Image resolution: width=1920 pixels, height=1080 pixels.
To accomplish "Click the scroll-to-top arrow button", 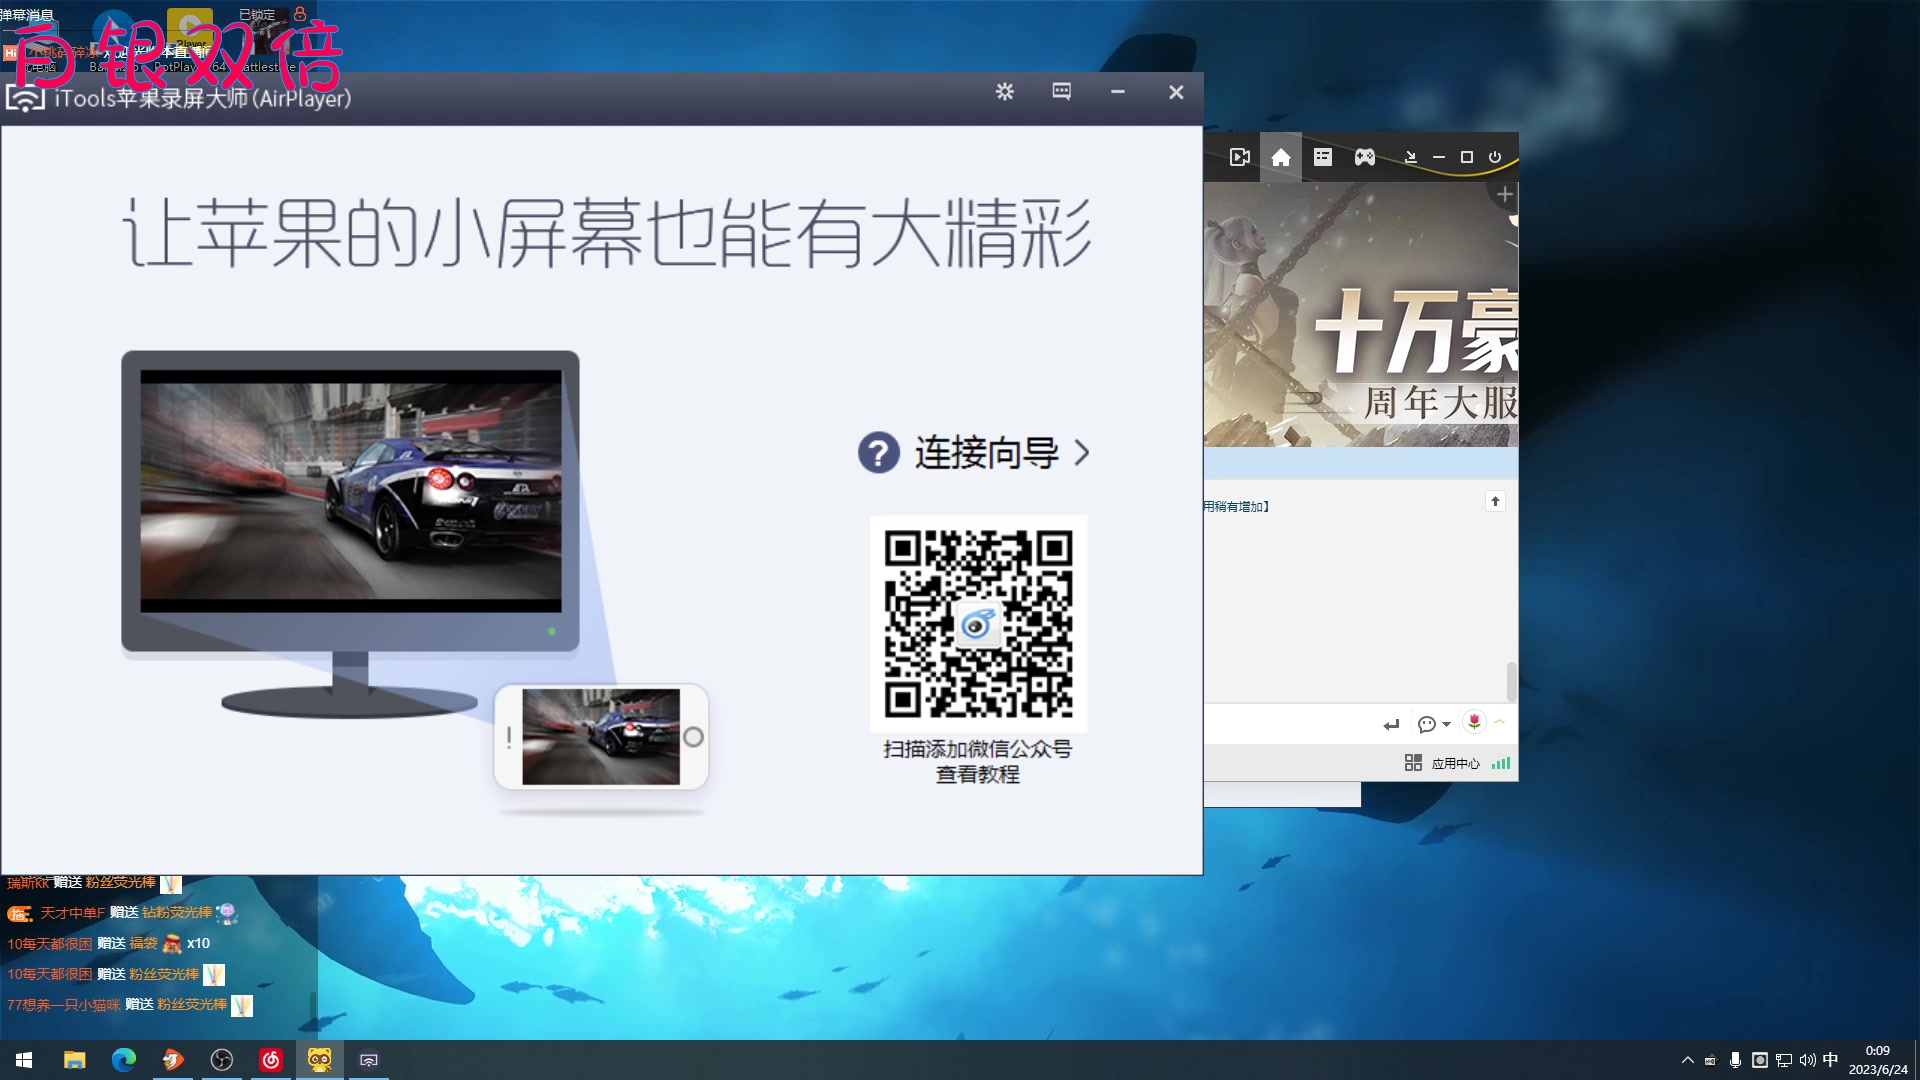I will 1495,501.
